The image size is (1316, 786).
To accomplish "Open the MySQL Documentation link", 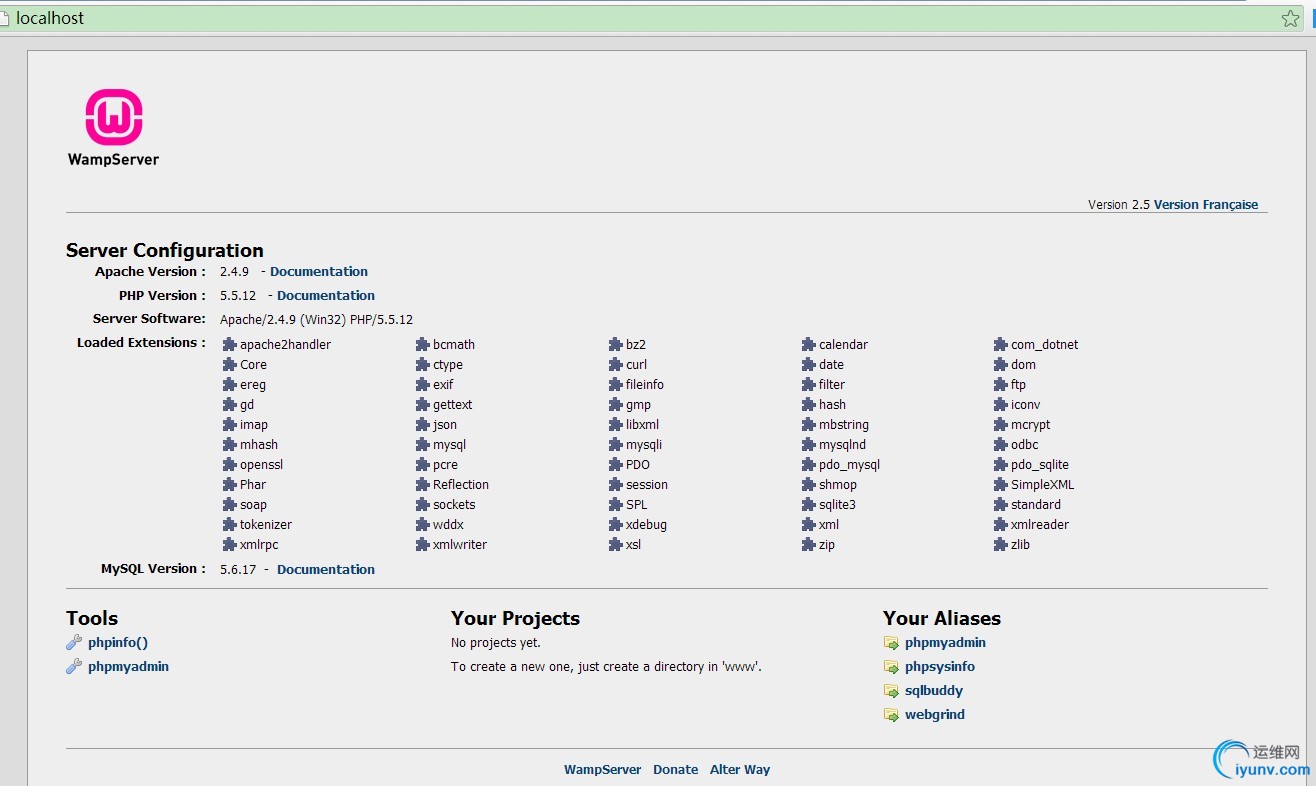I will 326,570.
